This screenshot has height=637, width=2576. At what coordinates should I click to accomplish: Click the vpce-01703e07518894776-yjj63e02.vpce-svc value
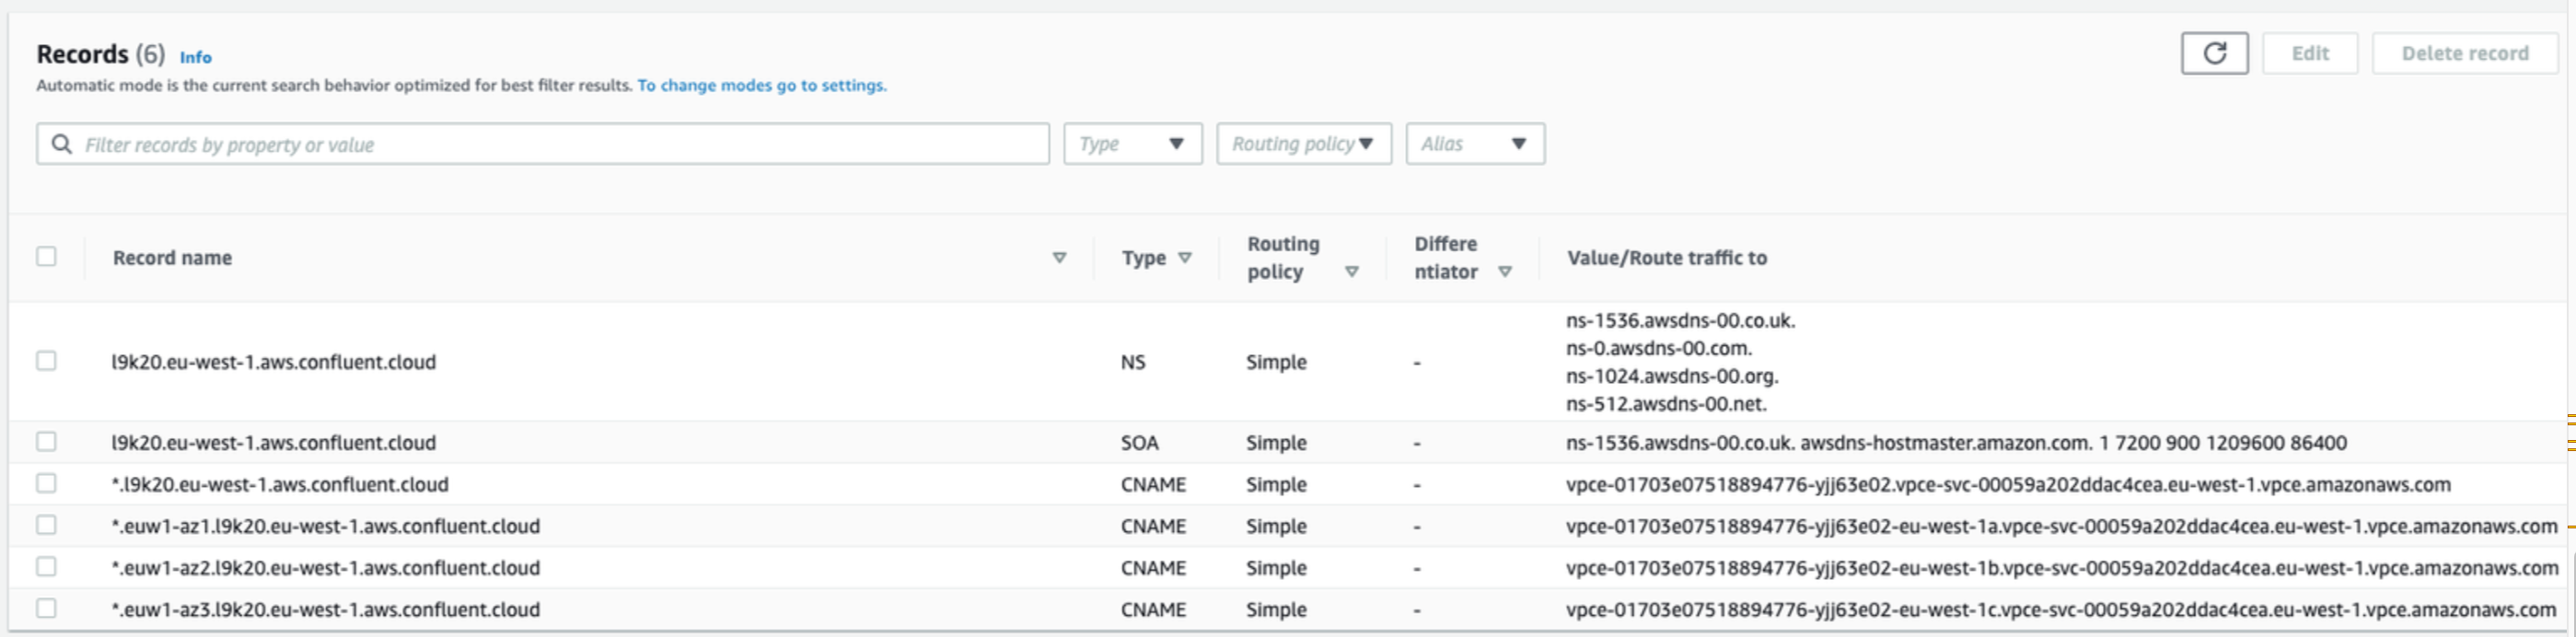pos(2009,485)
